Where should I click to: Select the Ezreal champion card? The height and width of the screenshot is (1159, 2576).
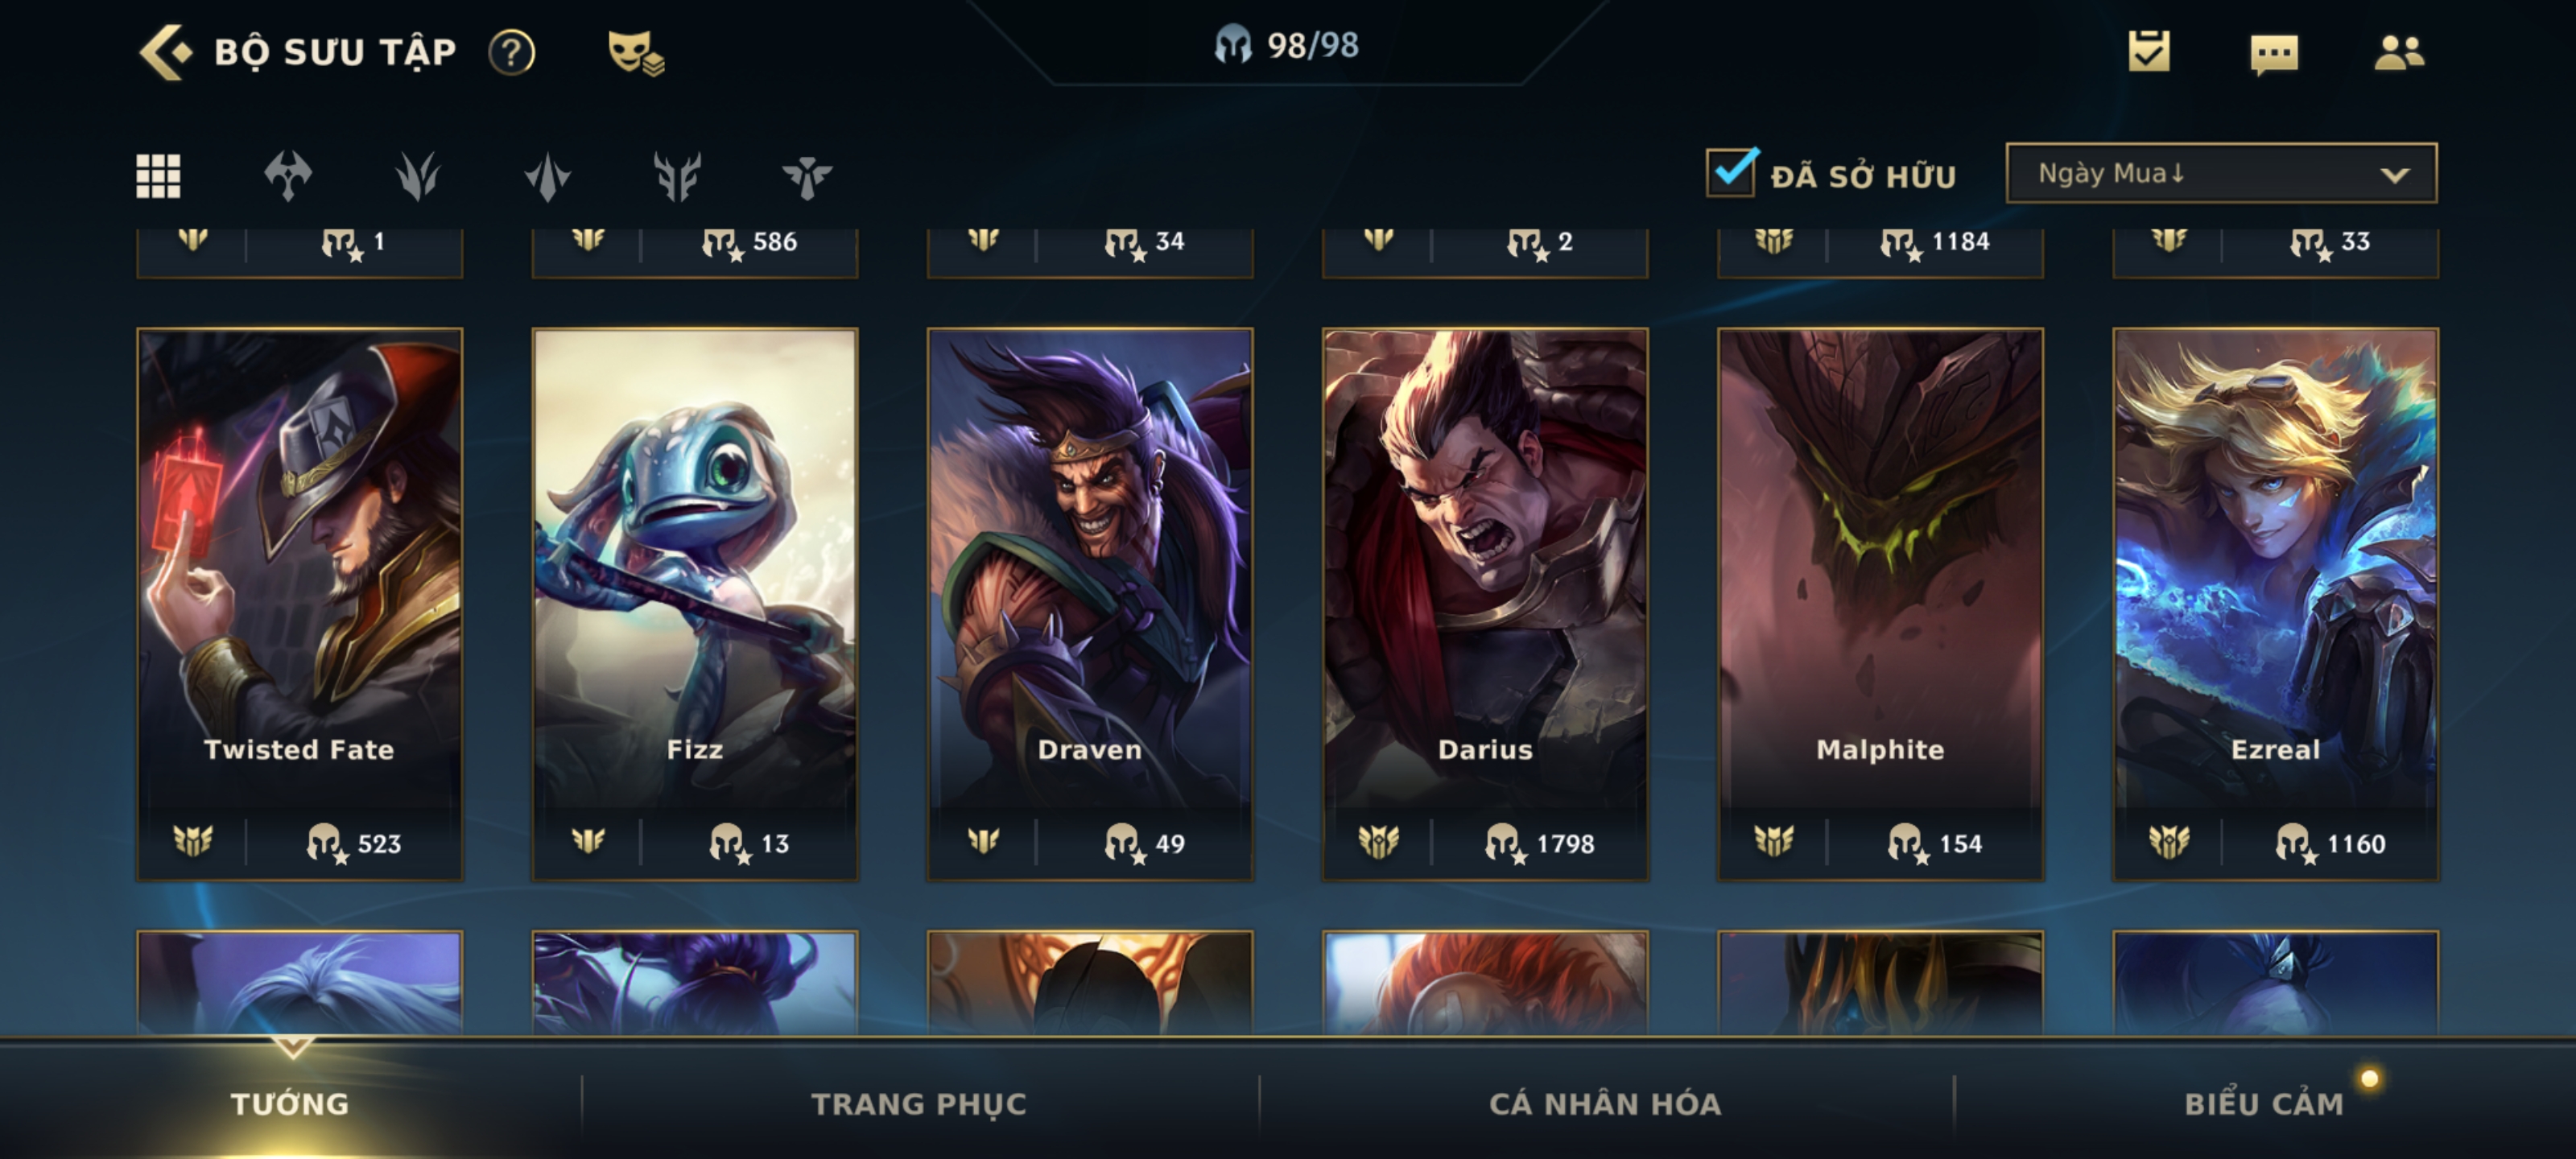pos(2275,604)
